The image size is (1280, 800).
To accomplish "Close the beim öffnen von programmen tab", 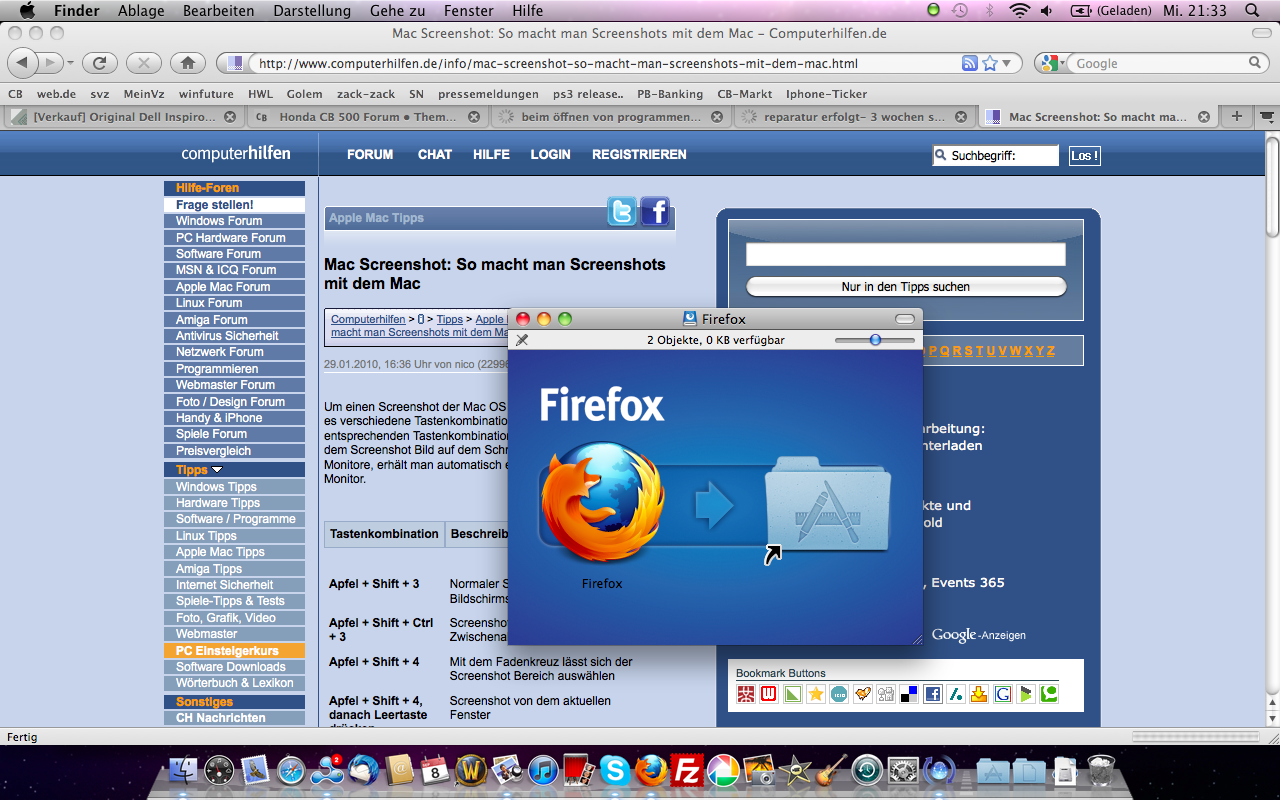I will 717,117.
